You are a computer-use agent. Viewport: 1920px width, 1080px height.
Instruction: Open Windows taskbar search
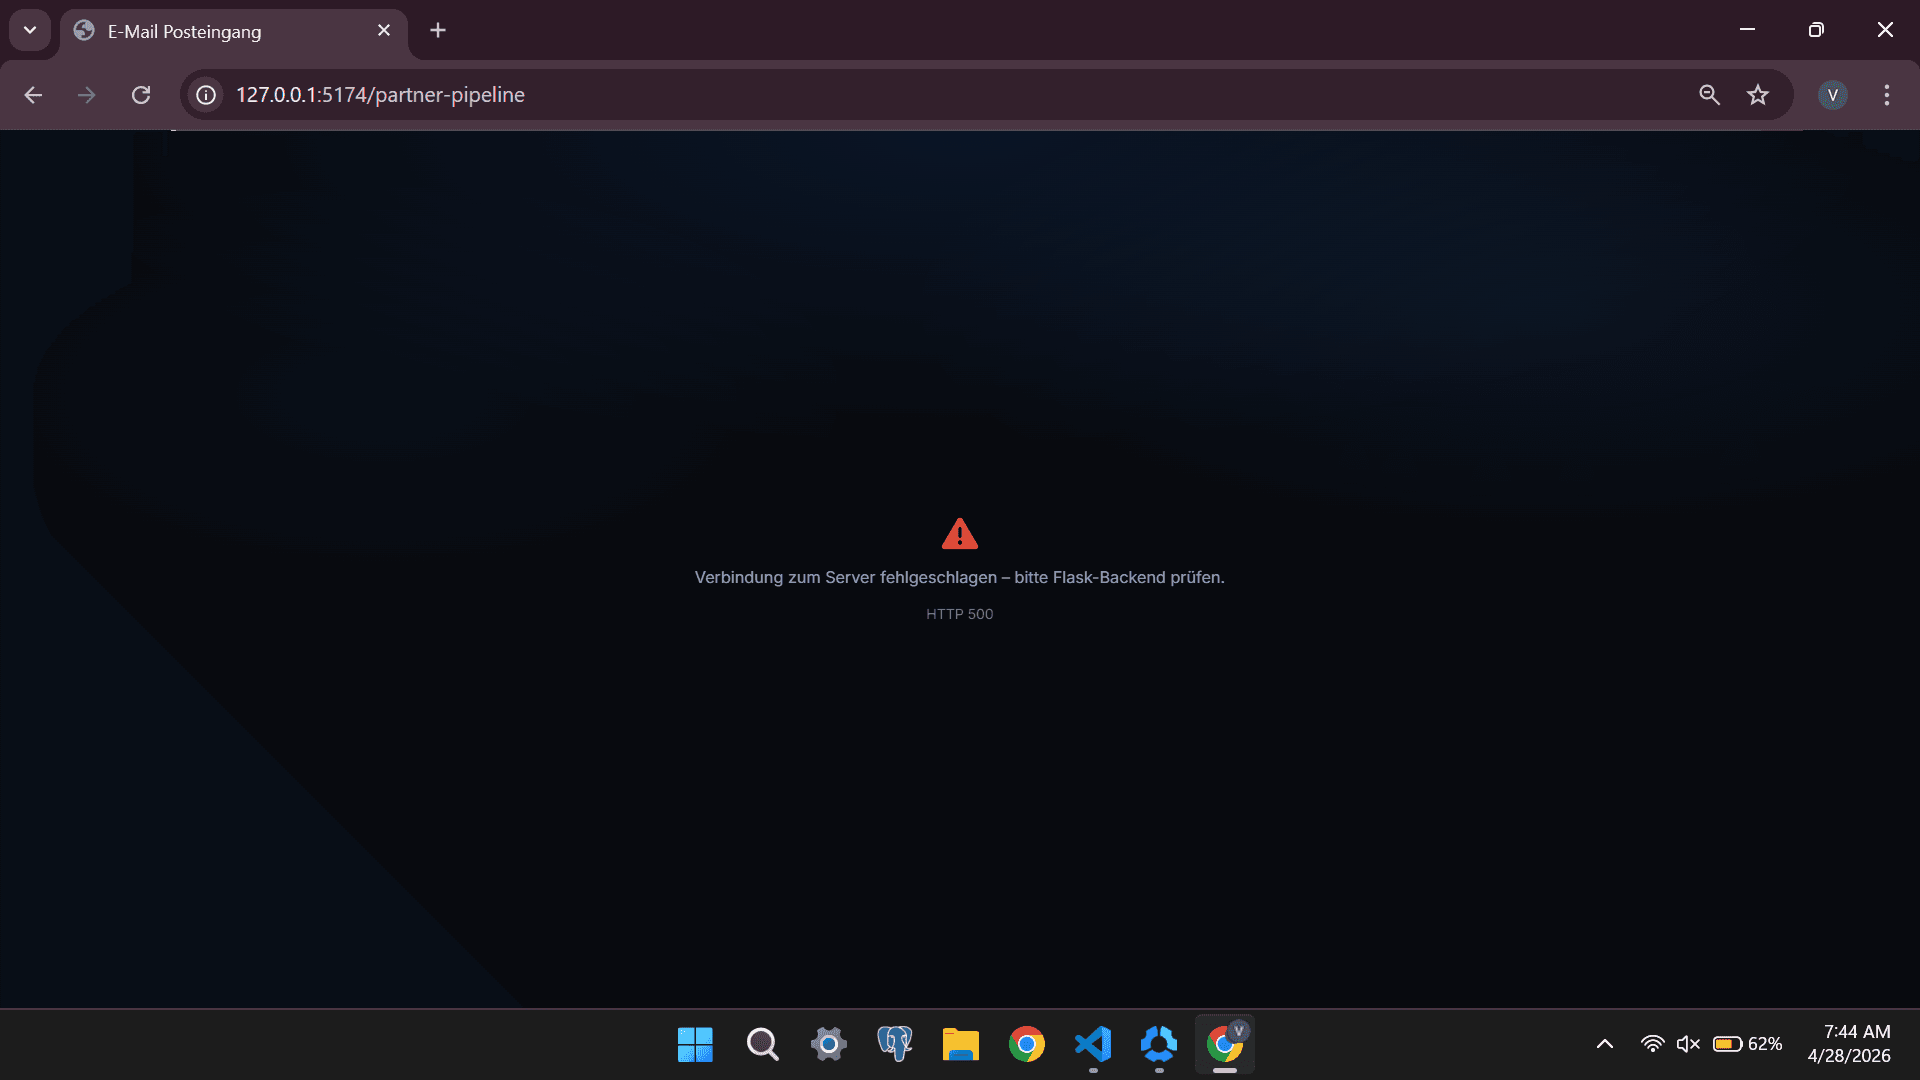(x=762, y=1045)
